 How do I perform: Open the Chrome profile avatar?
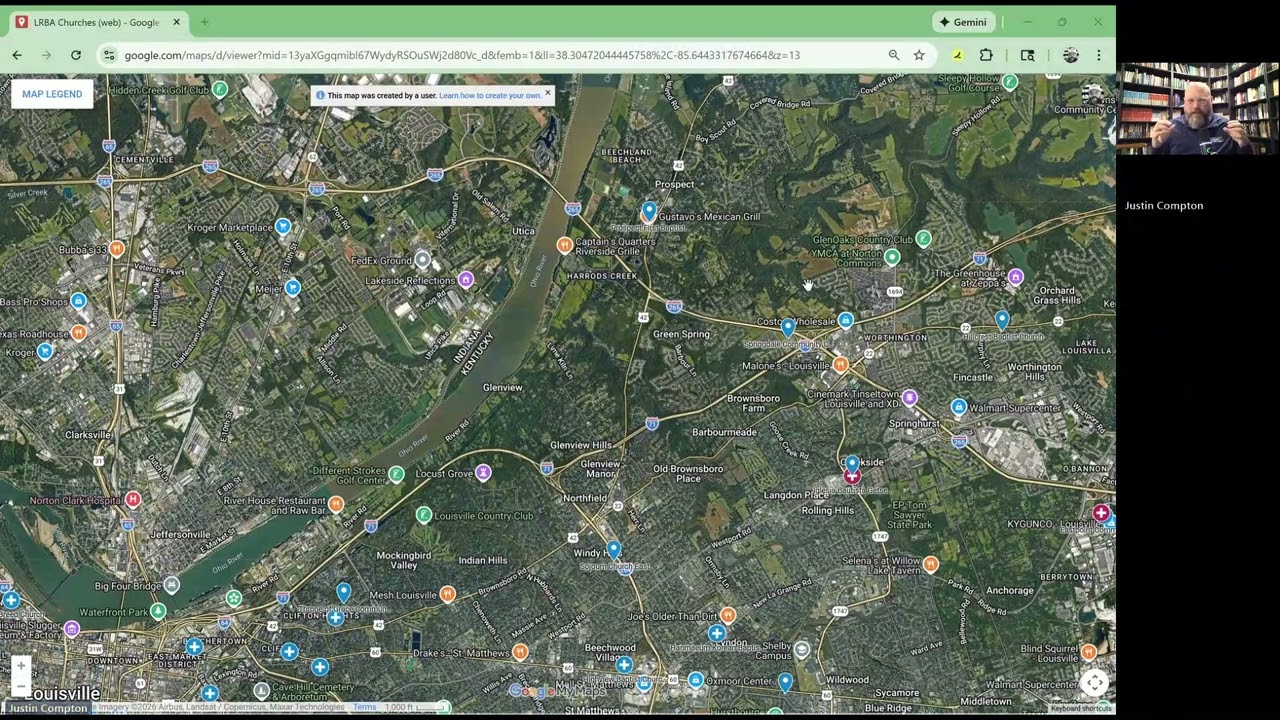1070,55
